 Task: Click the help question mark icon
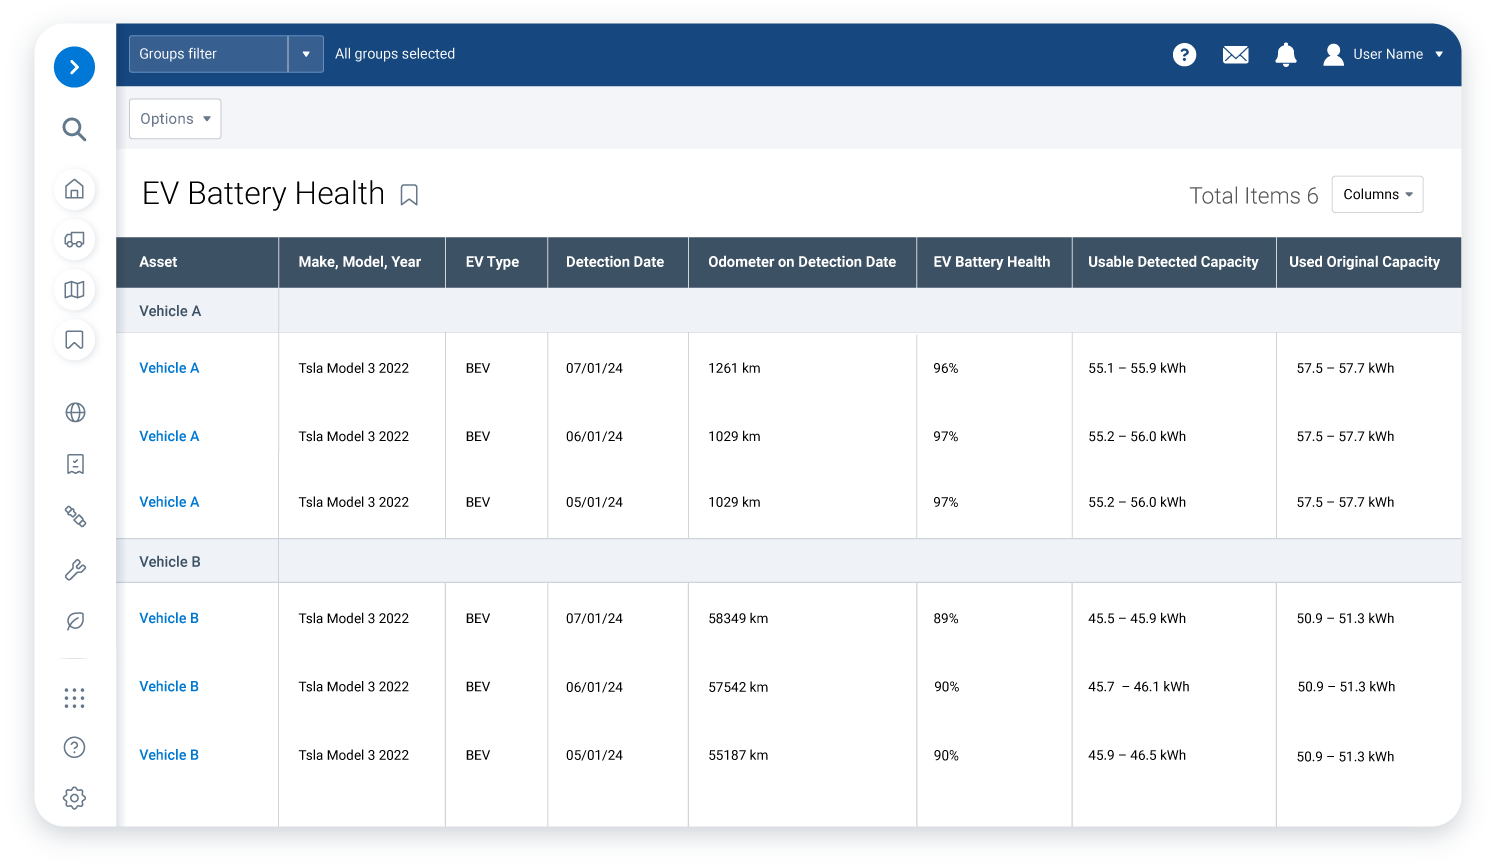[1184, 55]
